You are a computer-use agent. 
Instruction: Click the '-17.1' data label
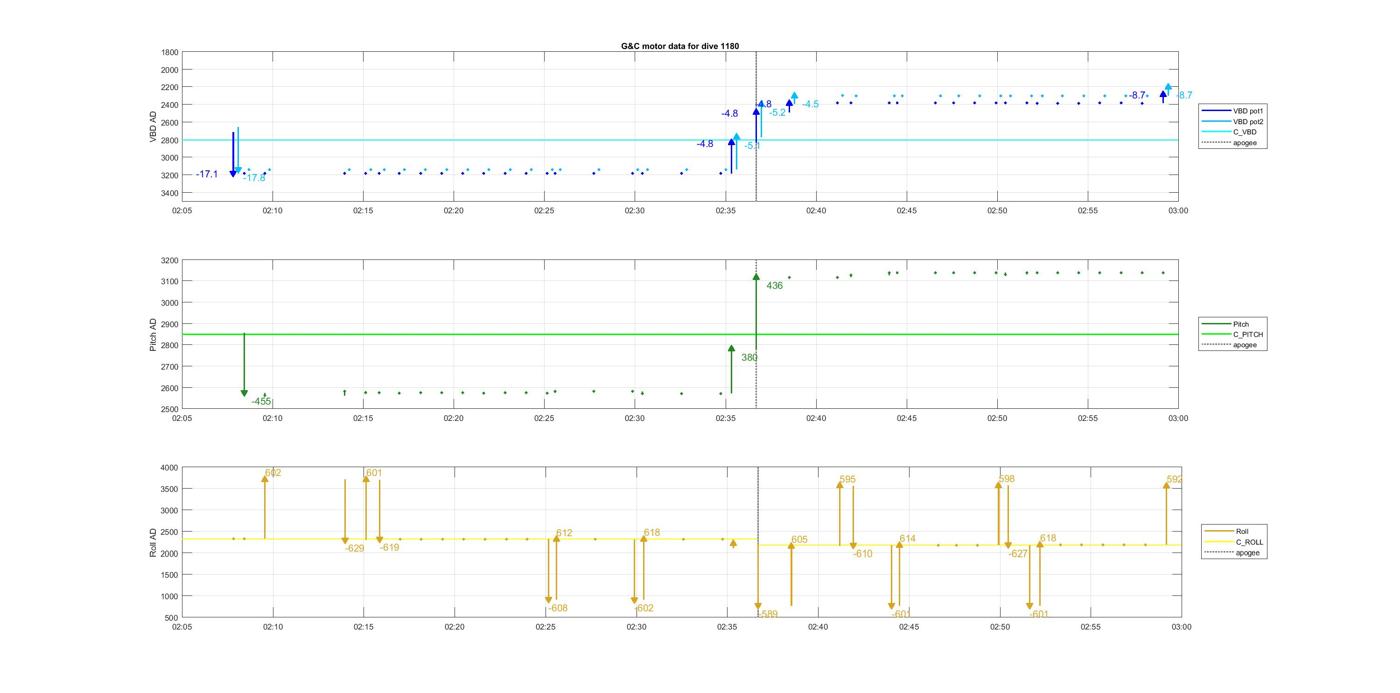click(207, 174)
